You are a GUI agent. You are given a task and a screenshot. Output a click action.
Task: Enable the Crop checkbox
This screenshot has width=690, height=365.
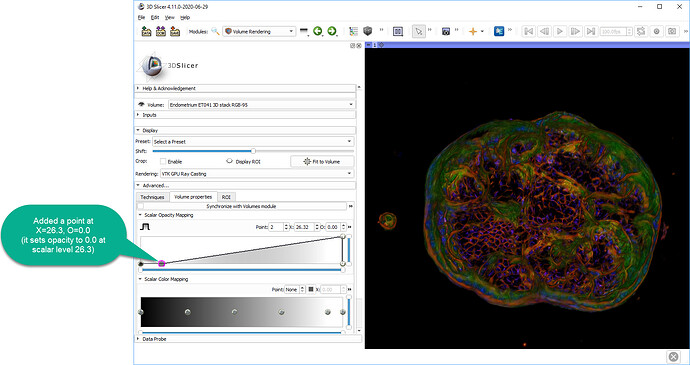pos(163,162)
